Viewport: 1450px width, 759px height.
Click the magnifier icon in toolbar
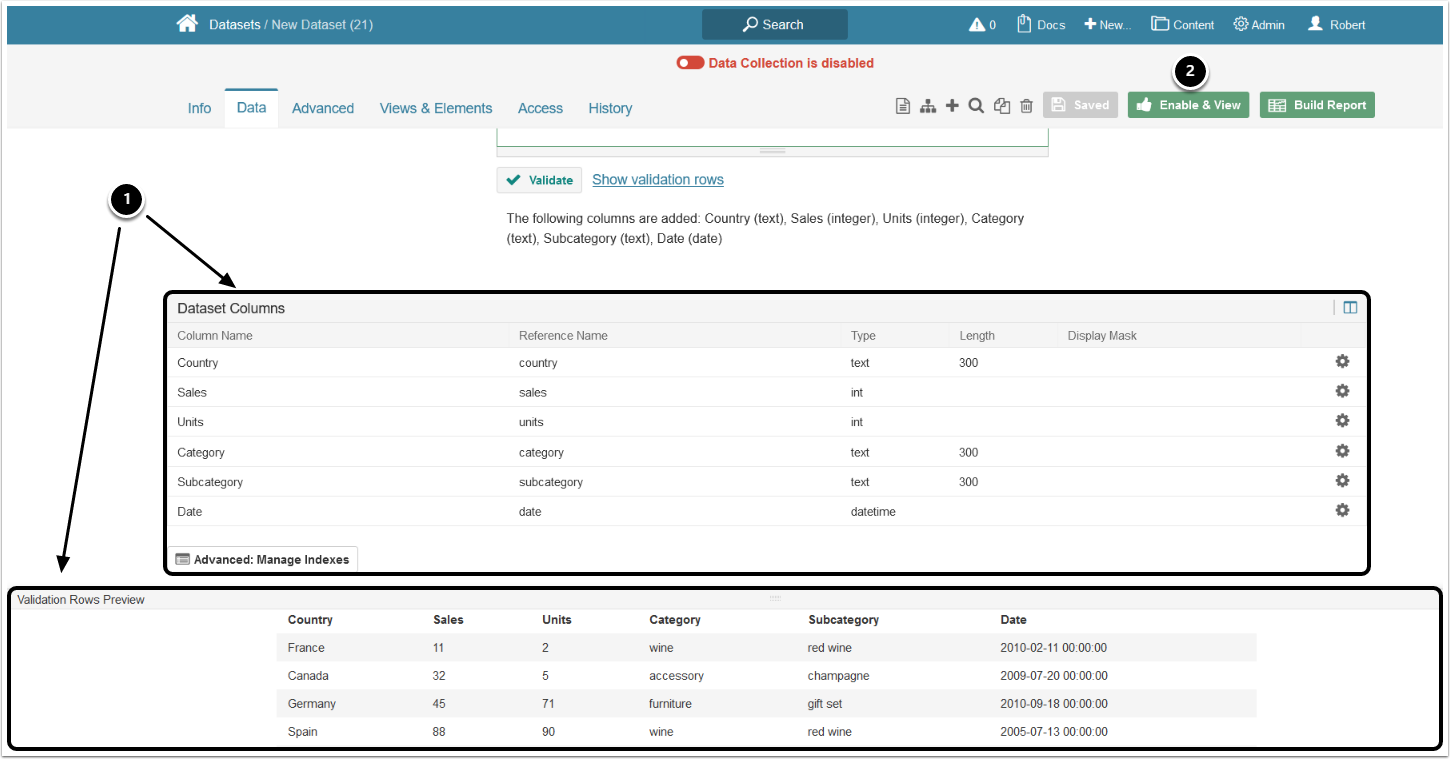977,105
